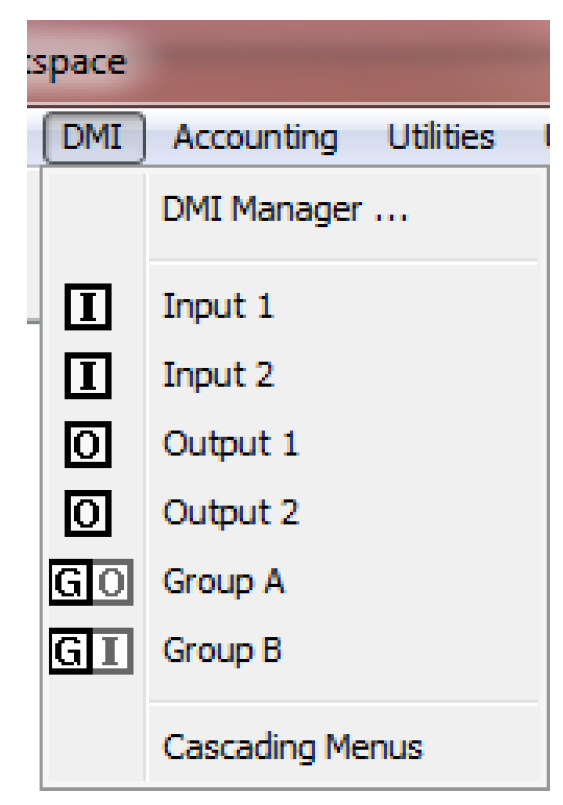Open the Utilities menu
The width and height of the screenshot is (563, 805).
coord(441,138)
